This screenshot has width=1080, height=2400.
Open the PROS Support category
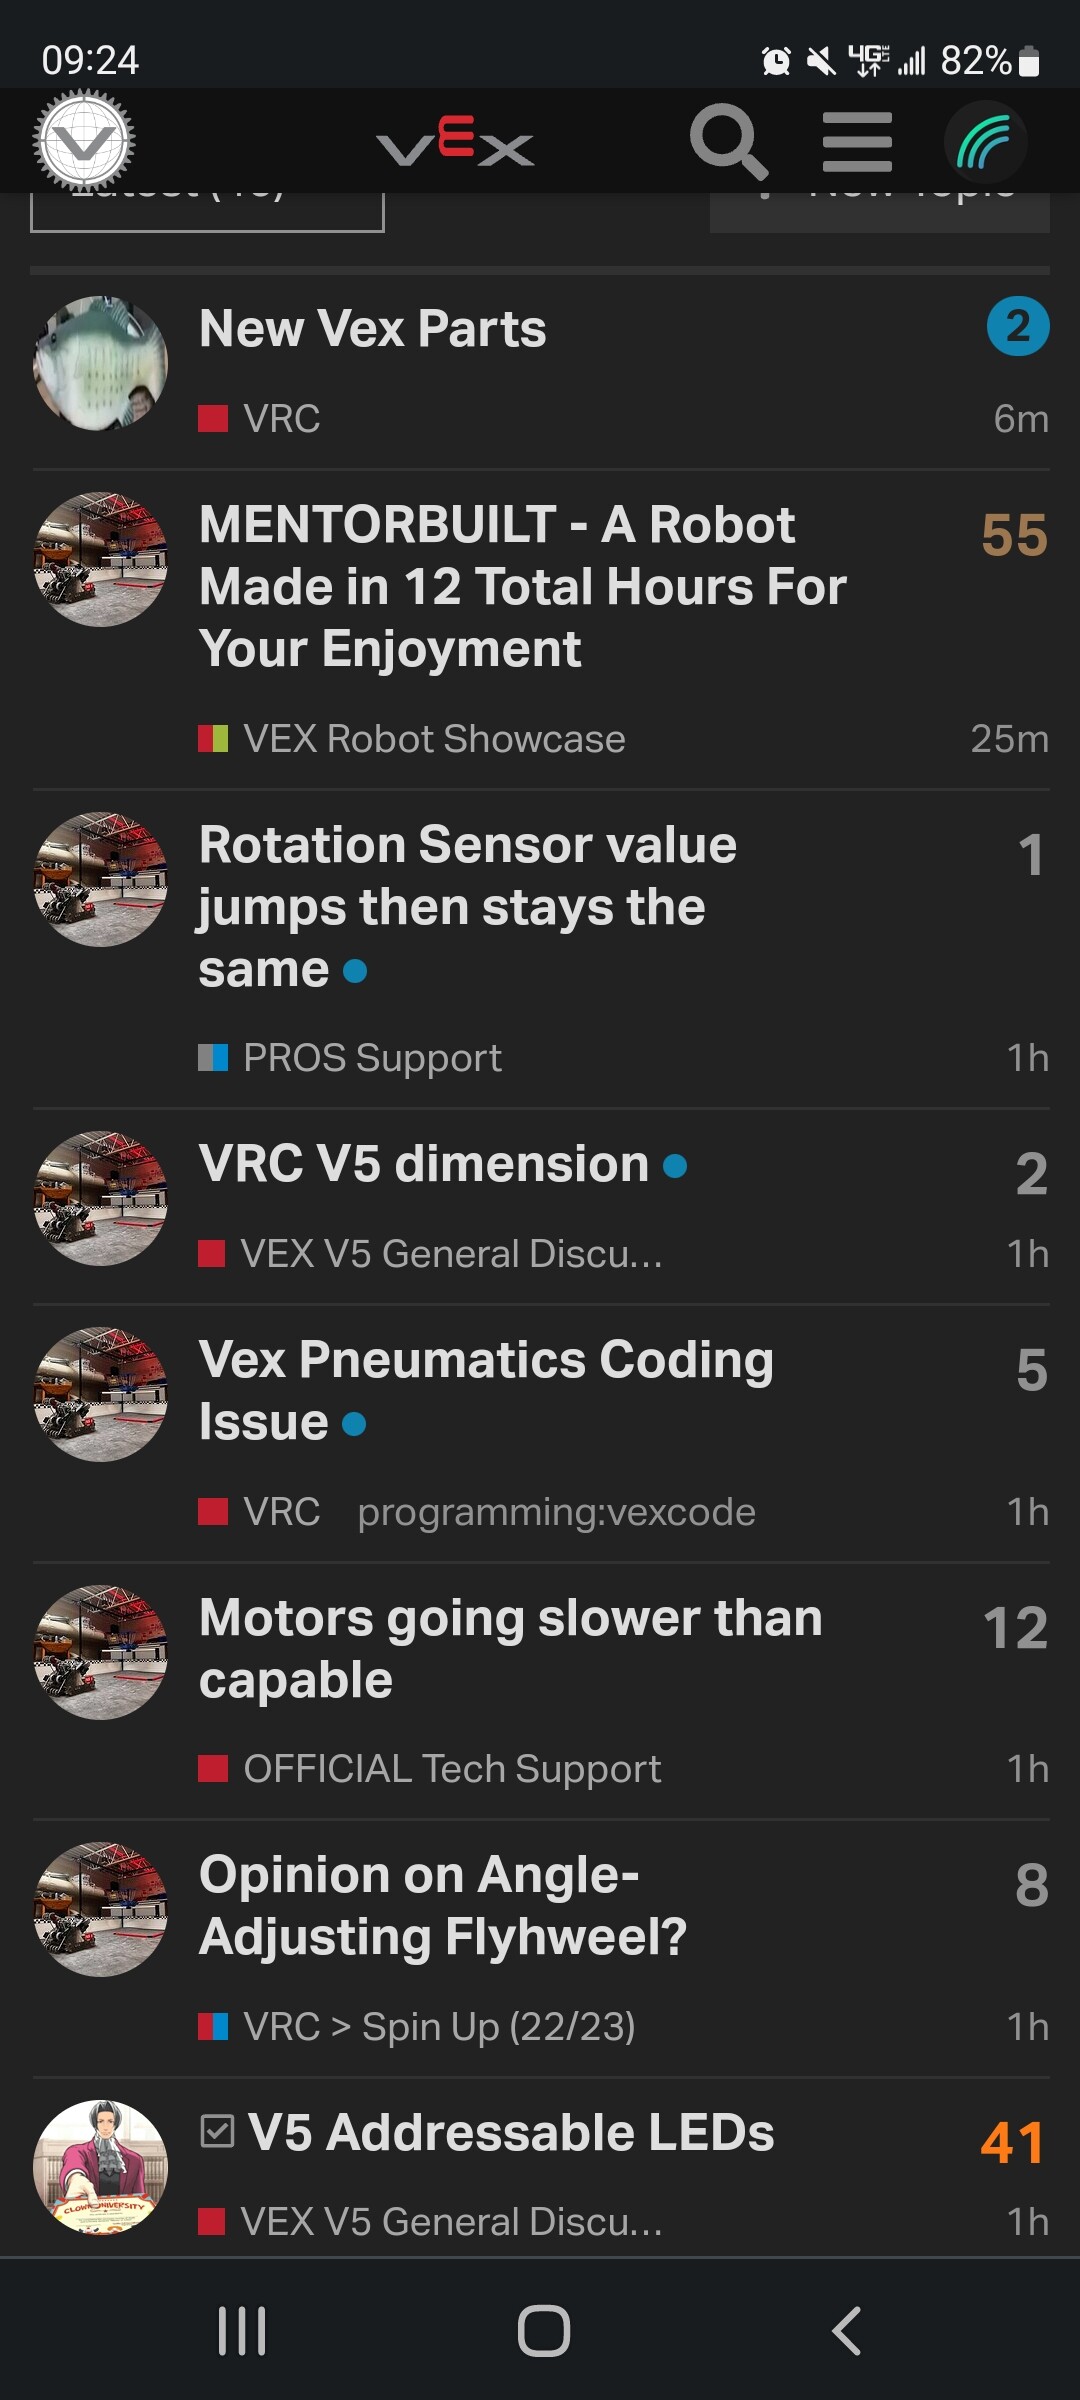coord(371,1058)
